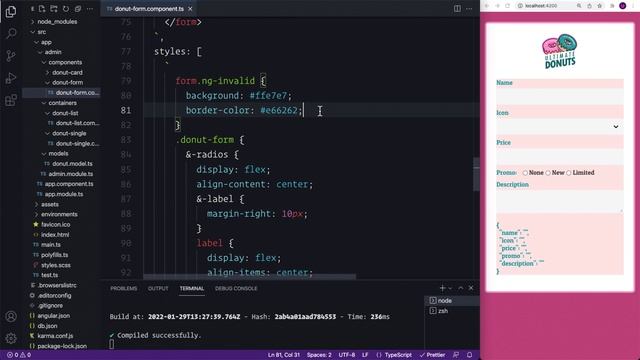Click the Description textarea in donut form
The image size is (640, 360).
pos(560,201)
